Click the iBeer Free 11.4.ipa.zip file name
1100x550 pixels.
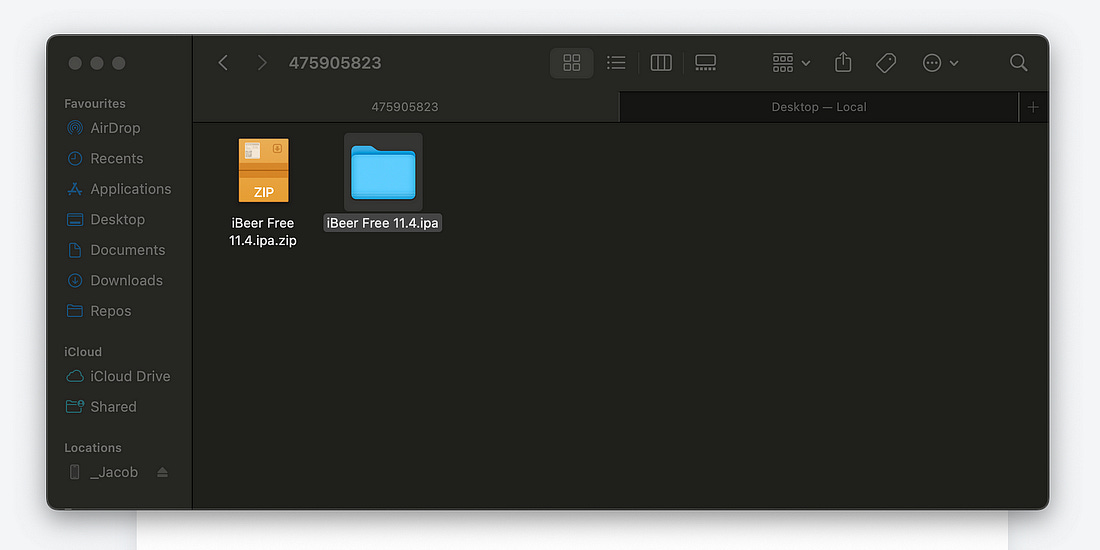point(263,232)
